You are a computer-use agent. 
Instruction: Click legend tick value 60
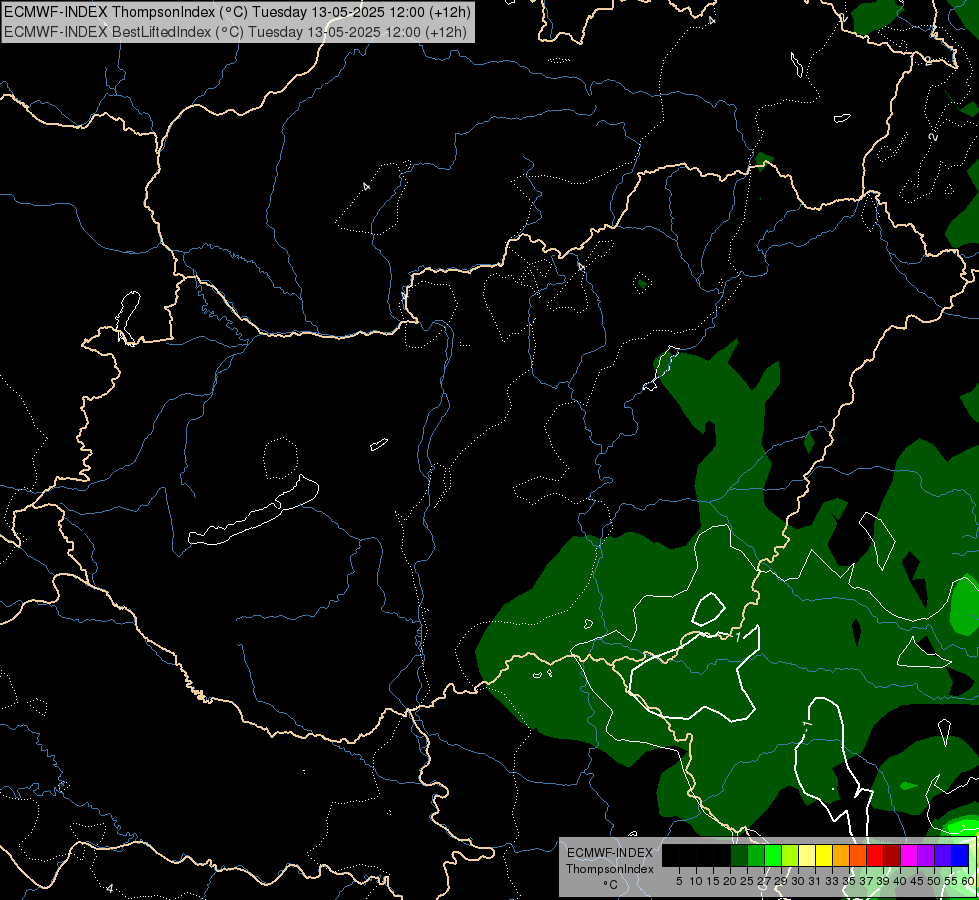click(x=968, y=881)
